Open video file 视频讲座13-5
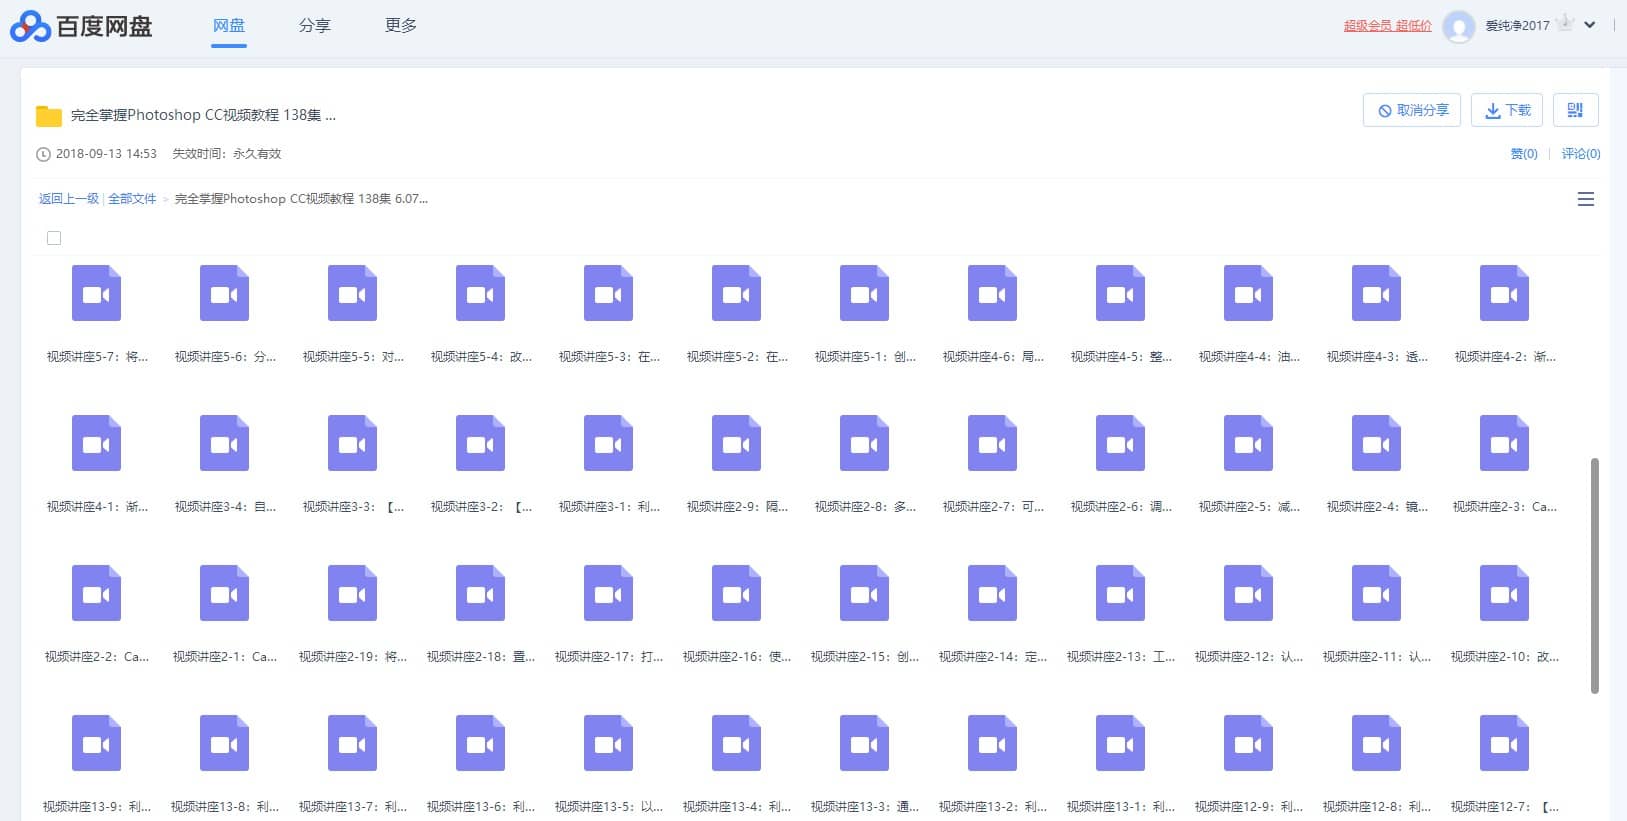Viewport: 1627px width, 821px height. [609, 743]
